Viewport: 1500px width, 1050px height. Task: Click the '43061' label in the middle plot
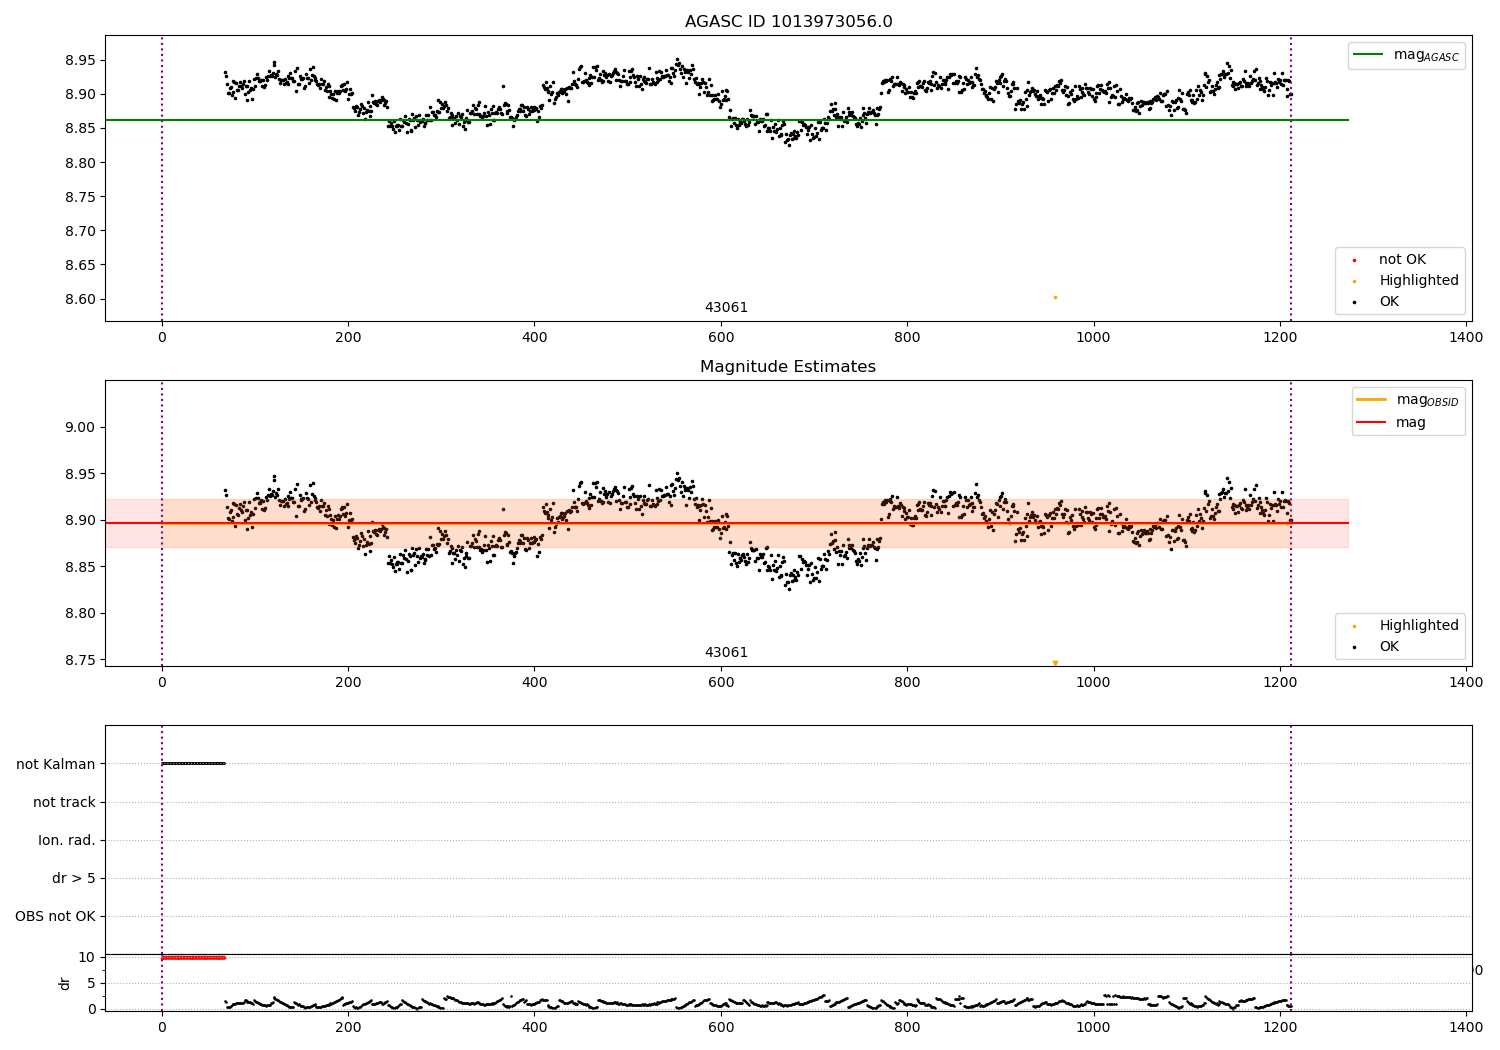pos(726,653)
